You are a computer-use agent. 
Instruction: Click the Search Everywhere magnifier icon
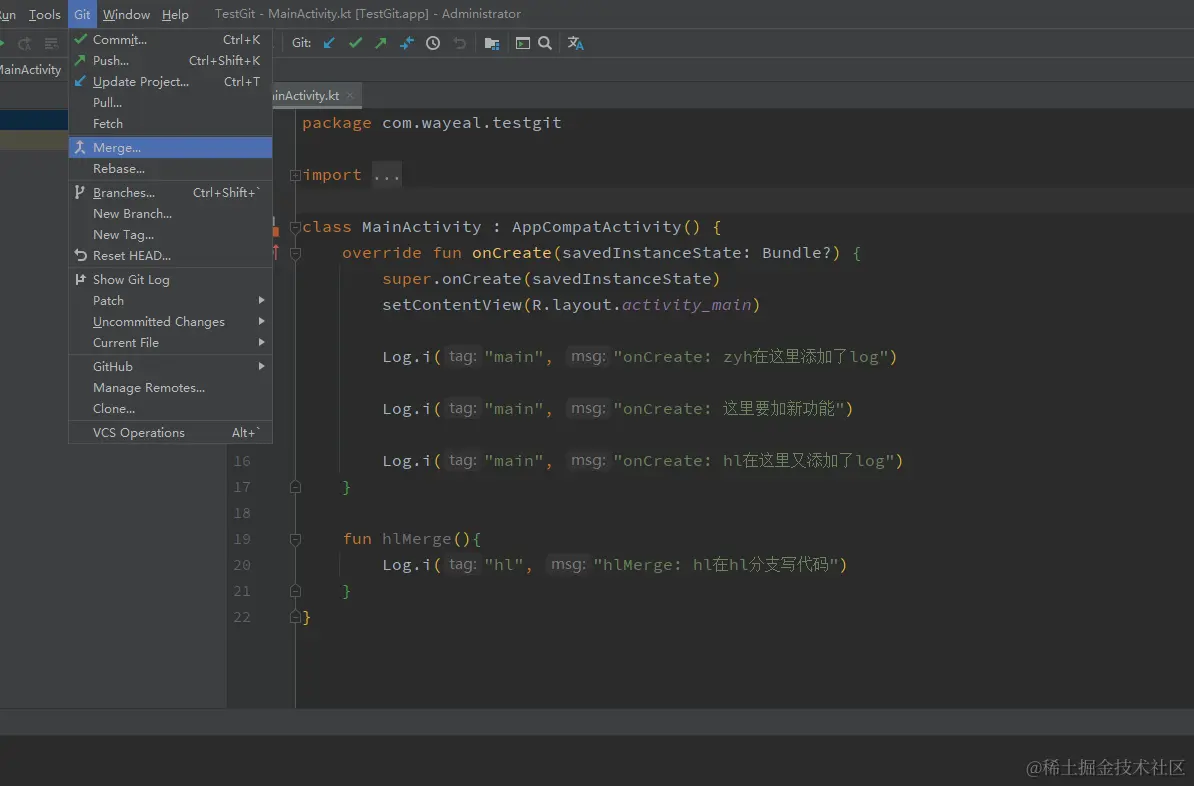click(x=545, y=43)
